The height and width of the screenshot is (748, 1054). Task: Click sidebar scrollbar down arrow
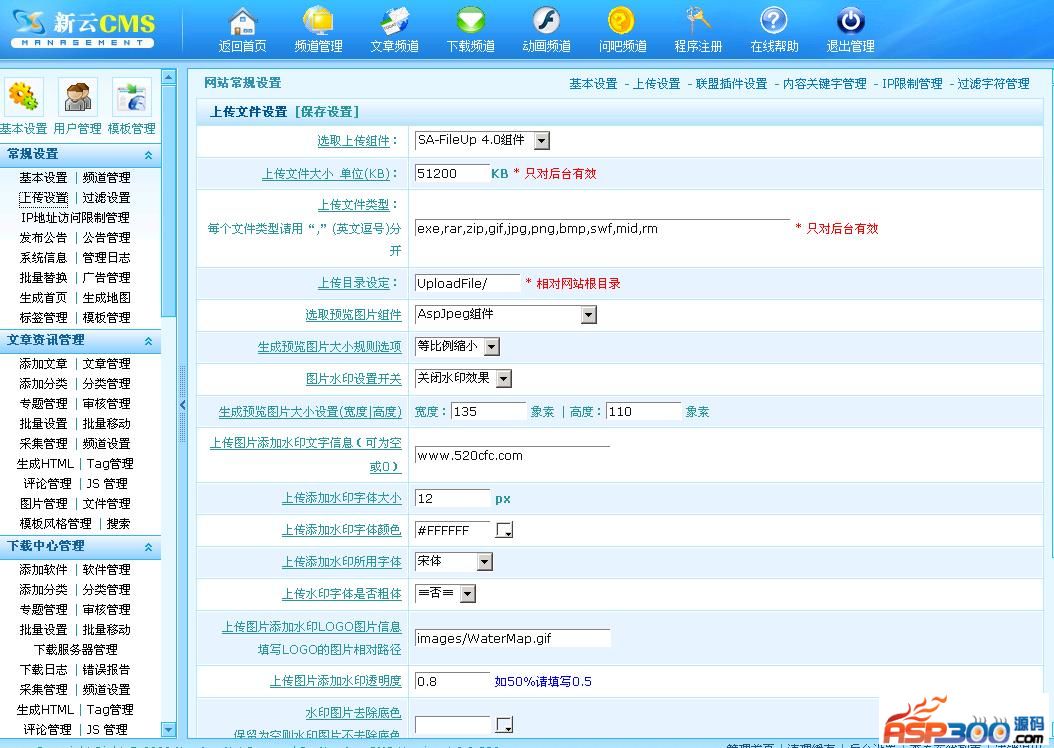(169, 729)
